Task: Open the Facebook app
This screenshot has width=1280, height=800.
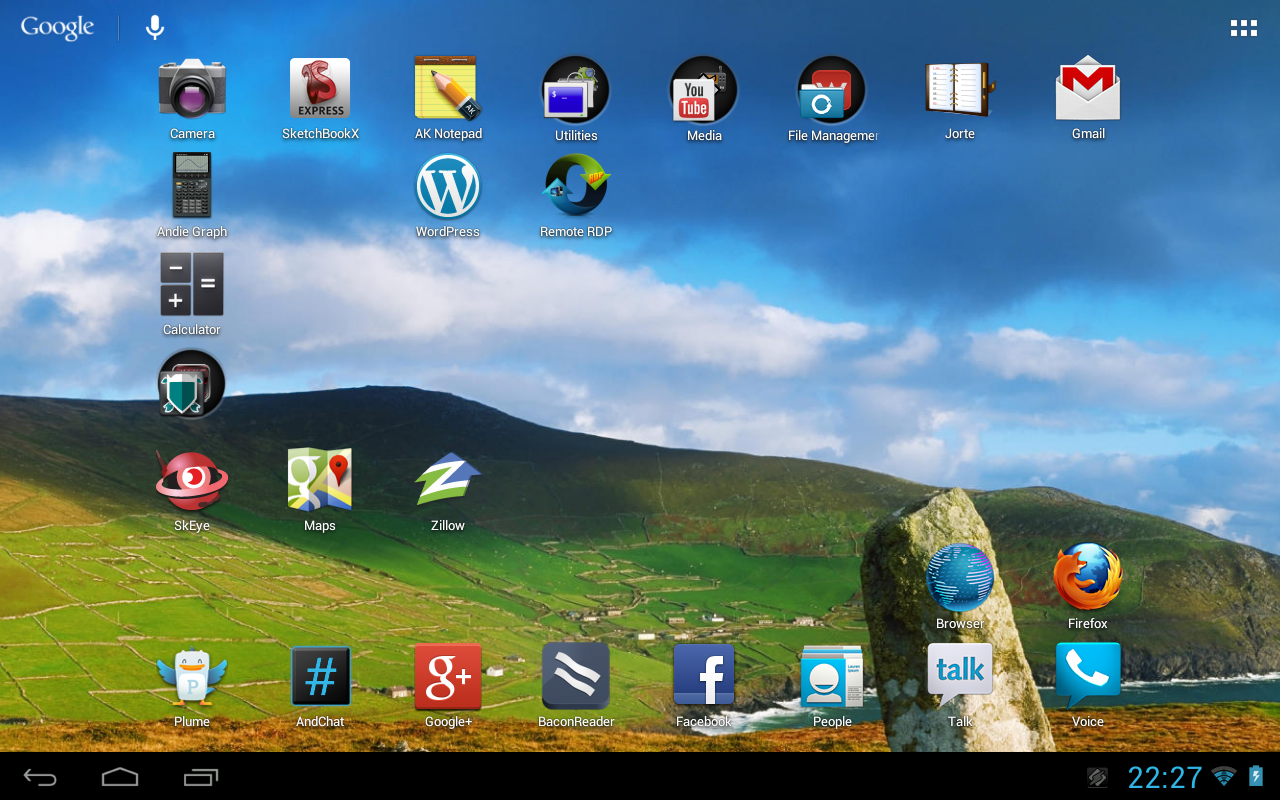Action: (x=704, y=685)
